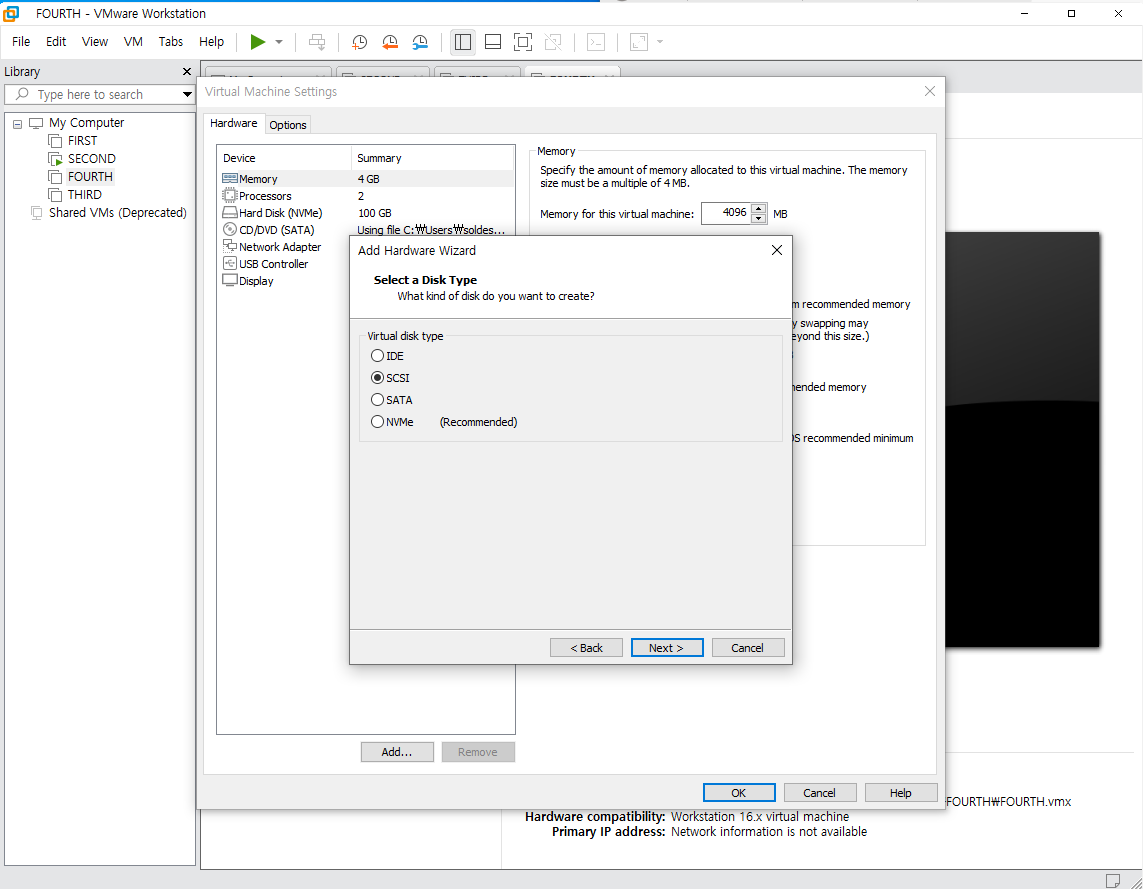Click the memory size 4096 input field

pos(726,214)
